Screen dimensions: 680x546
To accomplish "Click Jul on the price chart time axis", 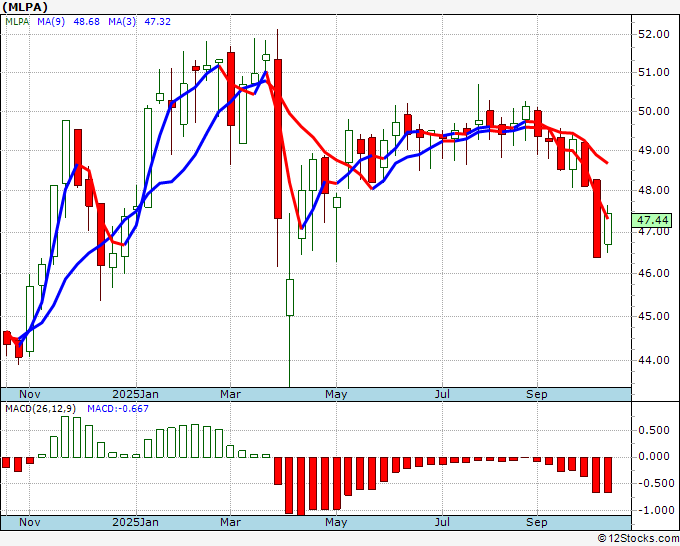I will click(442, 394).
